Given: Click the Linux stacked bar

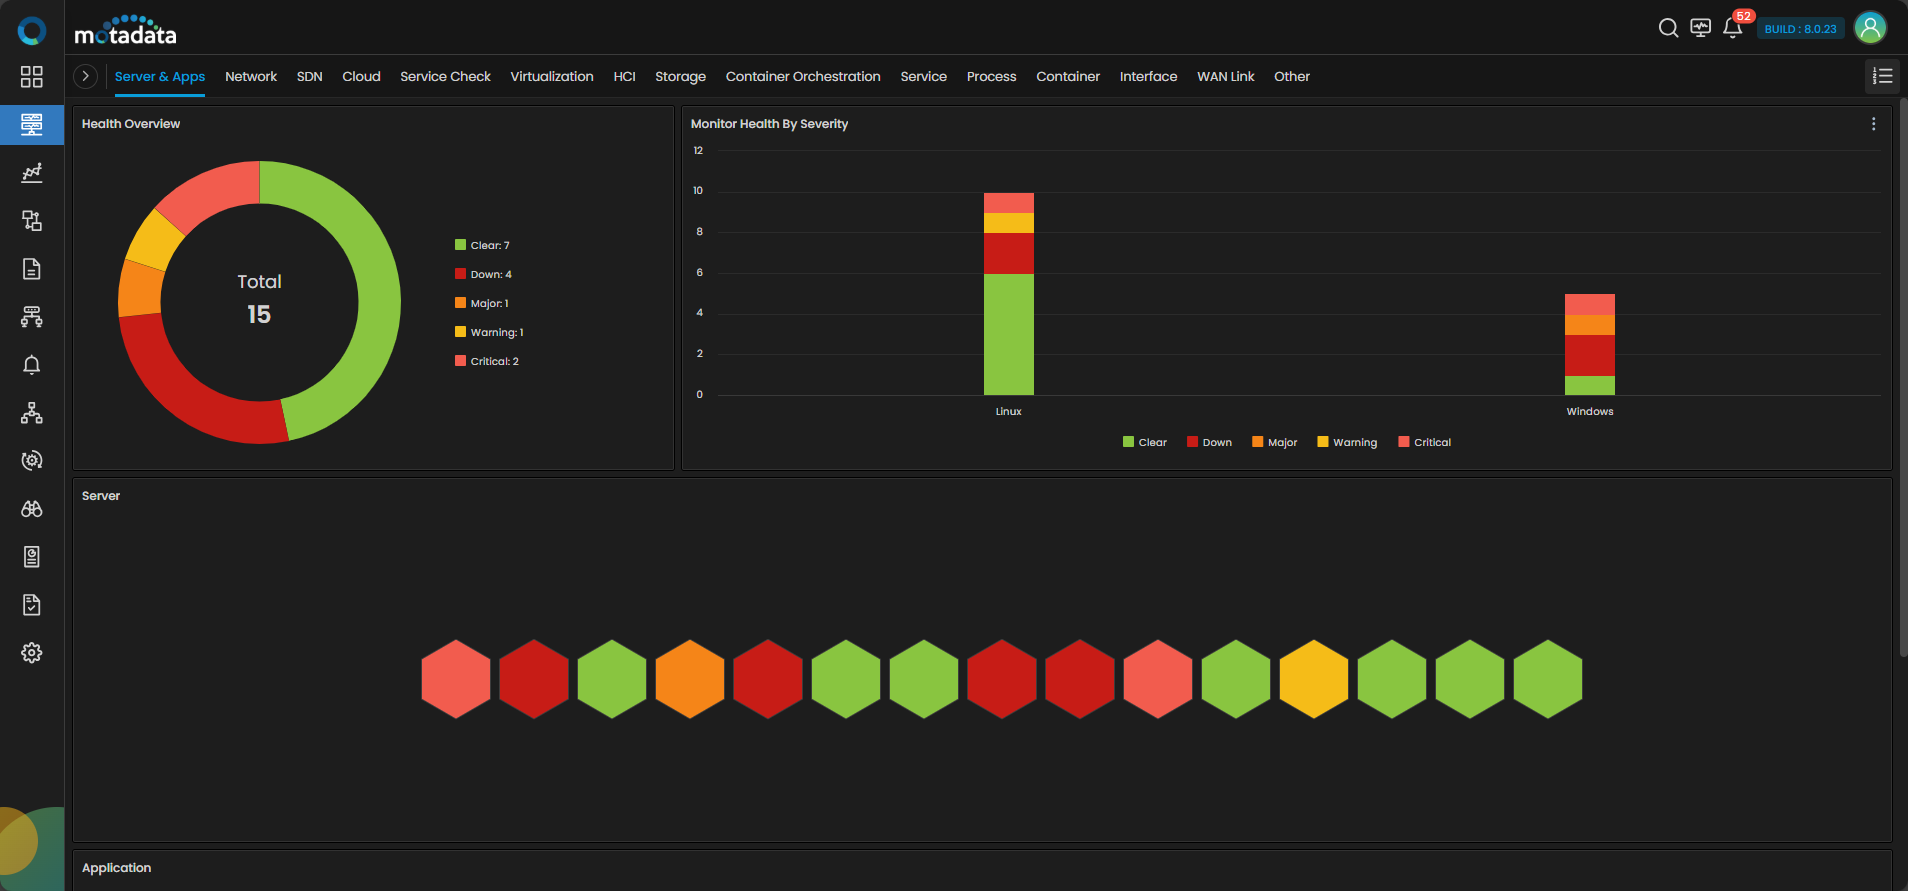Looking at the screenshot, I should pos(1009,294).
